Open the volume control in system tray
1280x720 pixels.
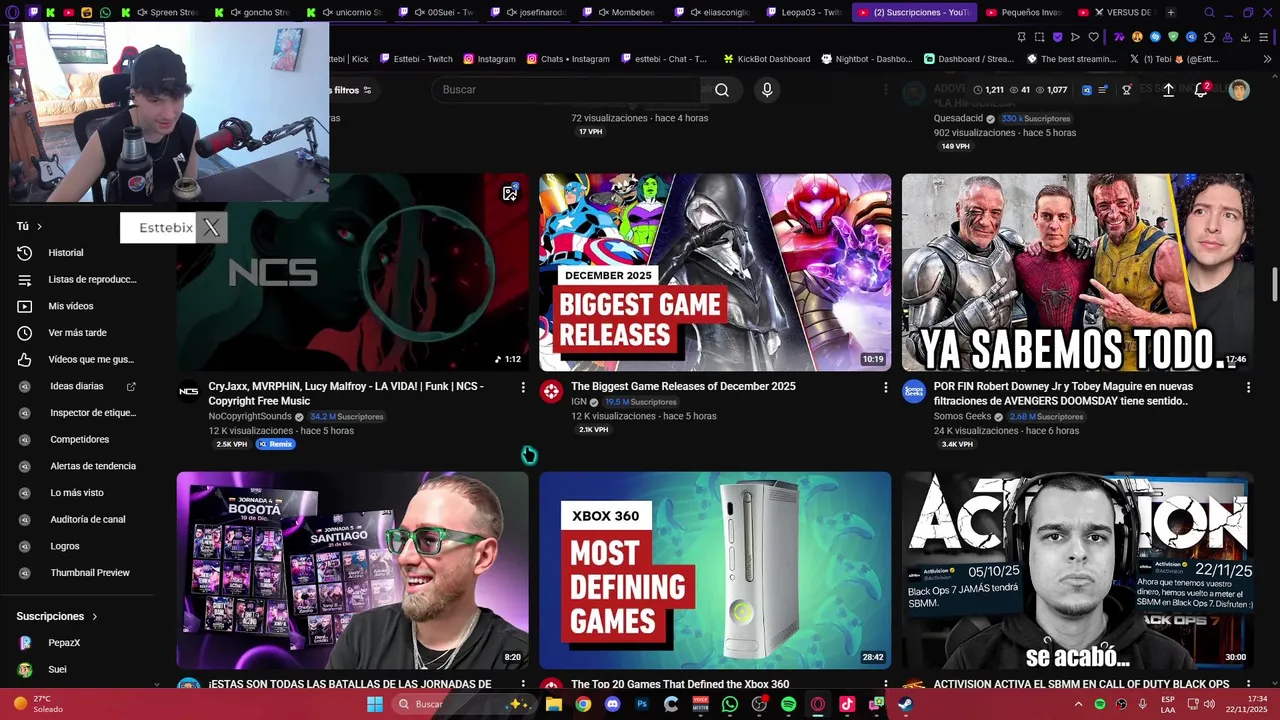[1209, 704]
